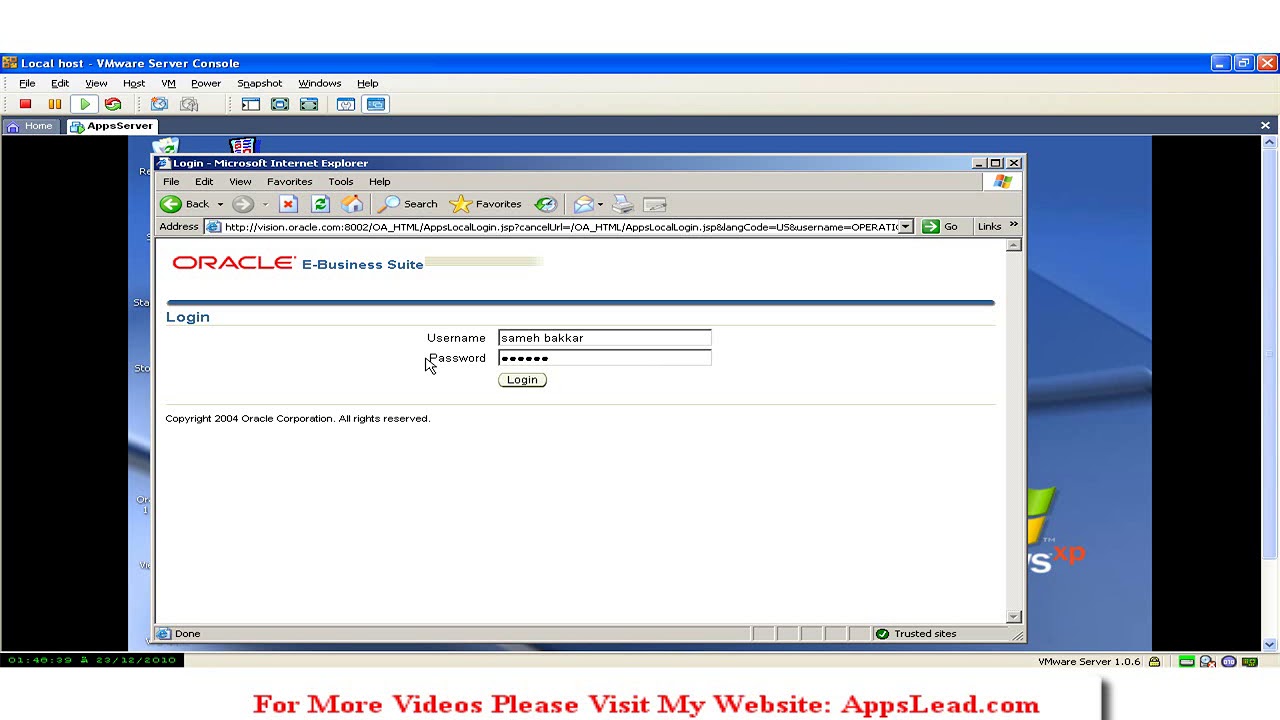Click the VMware summary view toolbar icon
The height and width of the screenshot is (720, 1280).
(x=346, y=104)
